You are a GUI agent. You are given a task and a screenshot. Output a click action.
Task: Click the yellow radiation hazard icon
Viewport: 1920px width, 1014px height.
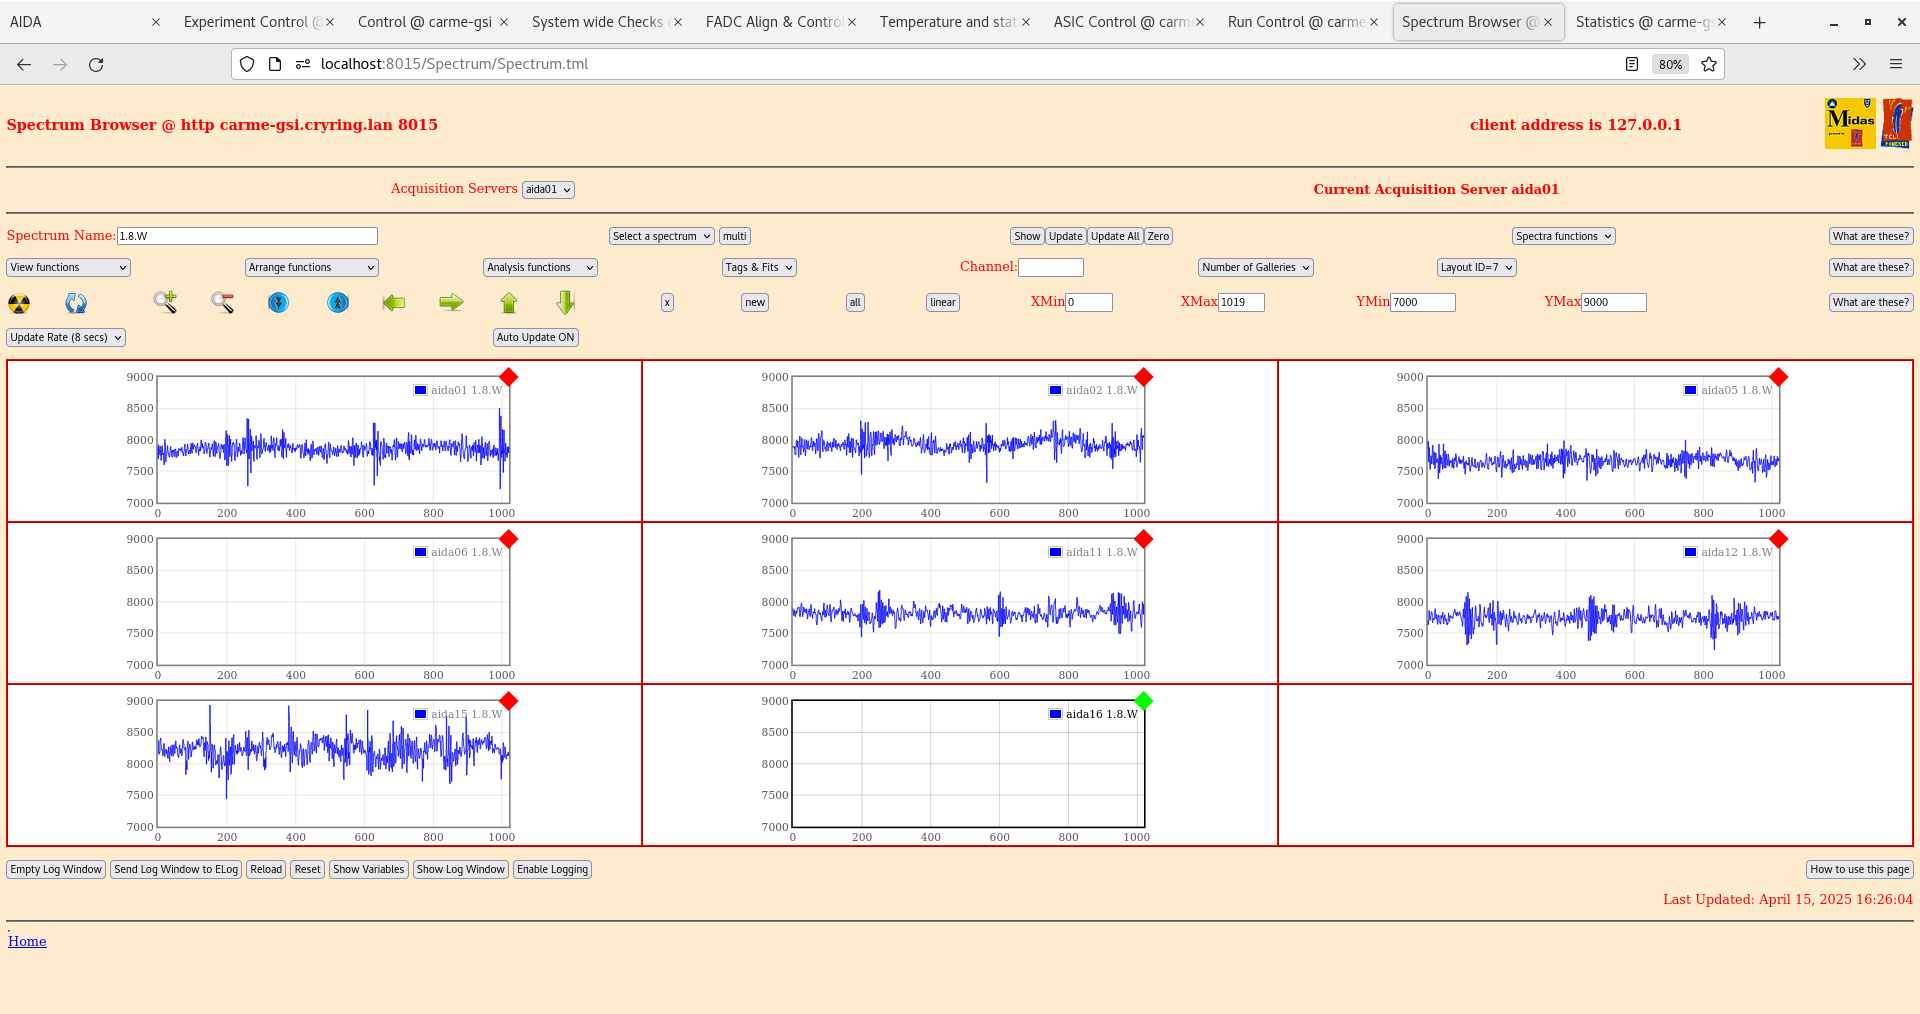(19, 303)
